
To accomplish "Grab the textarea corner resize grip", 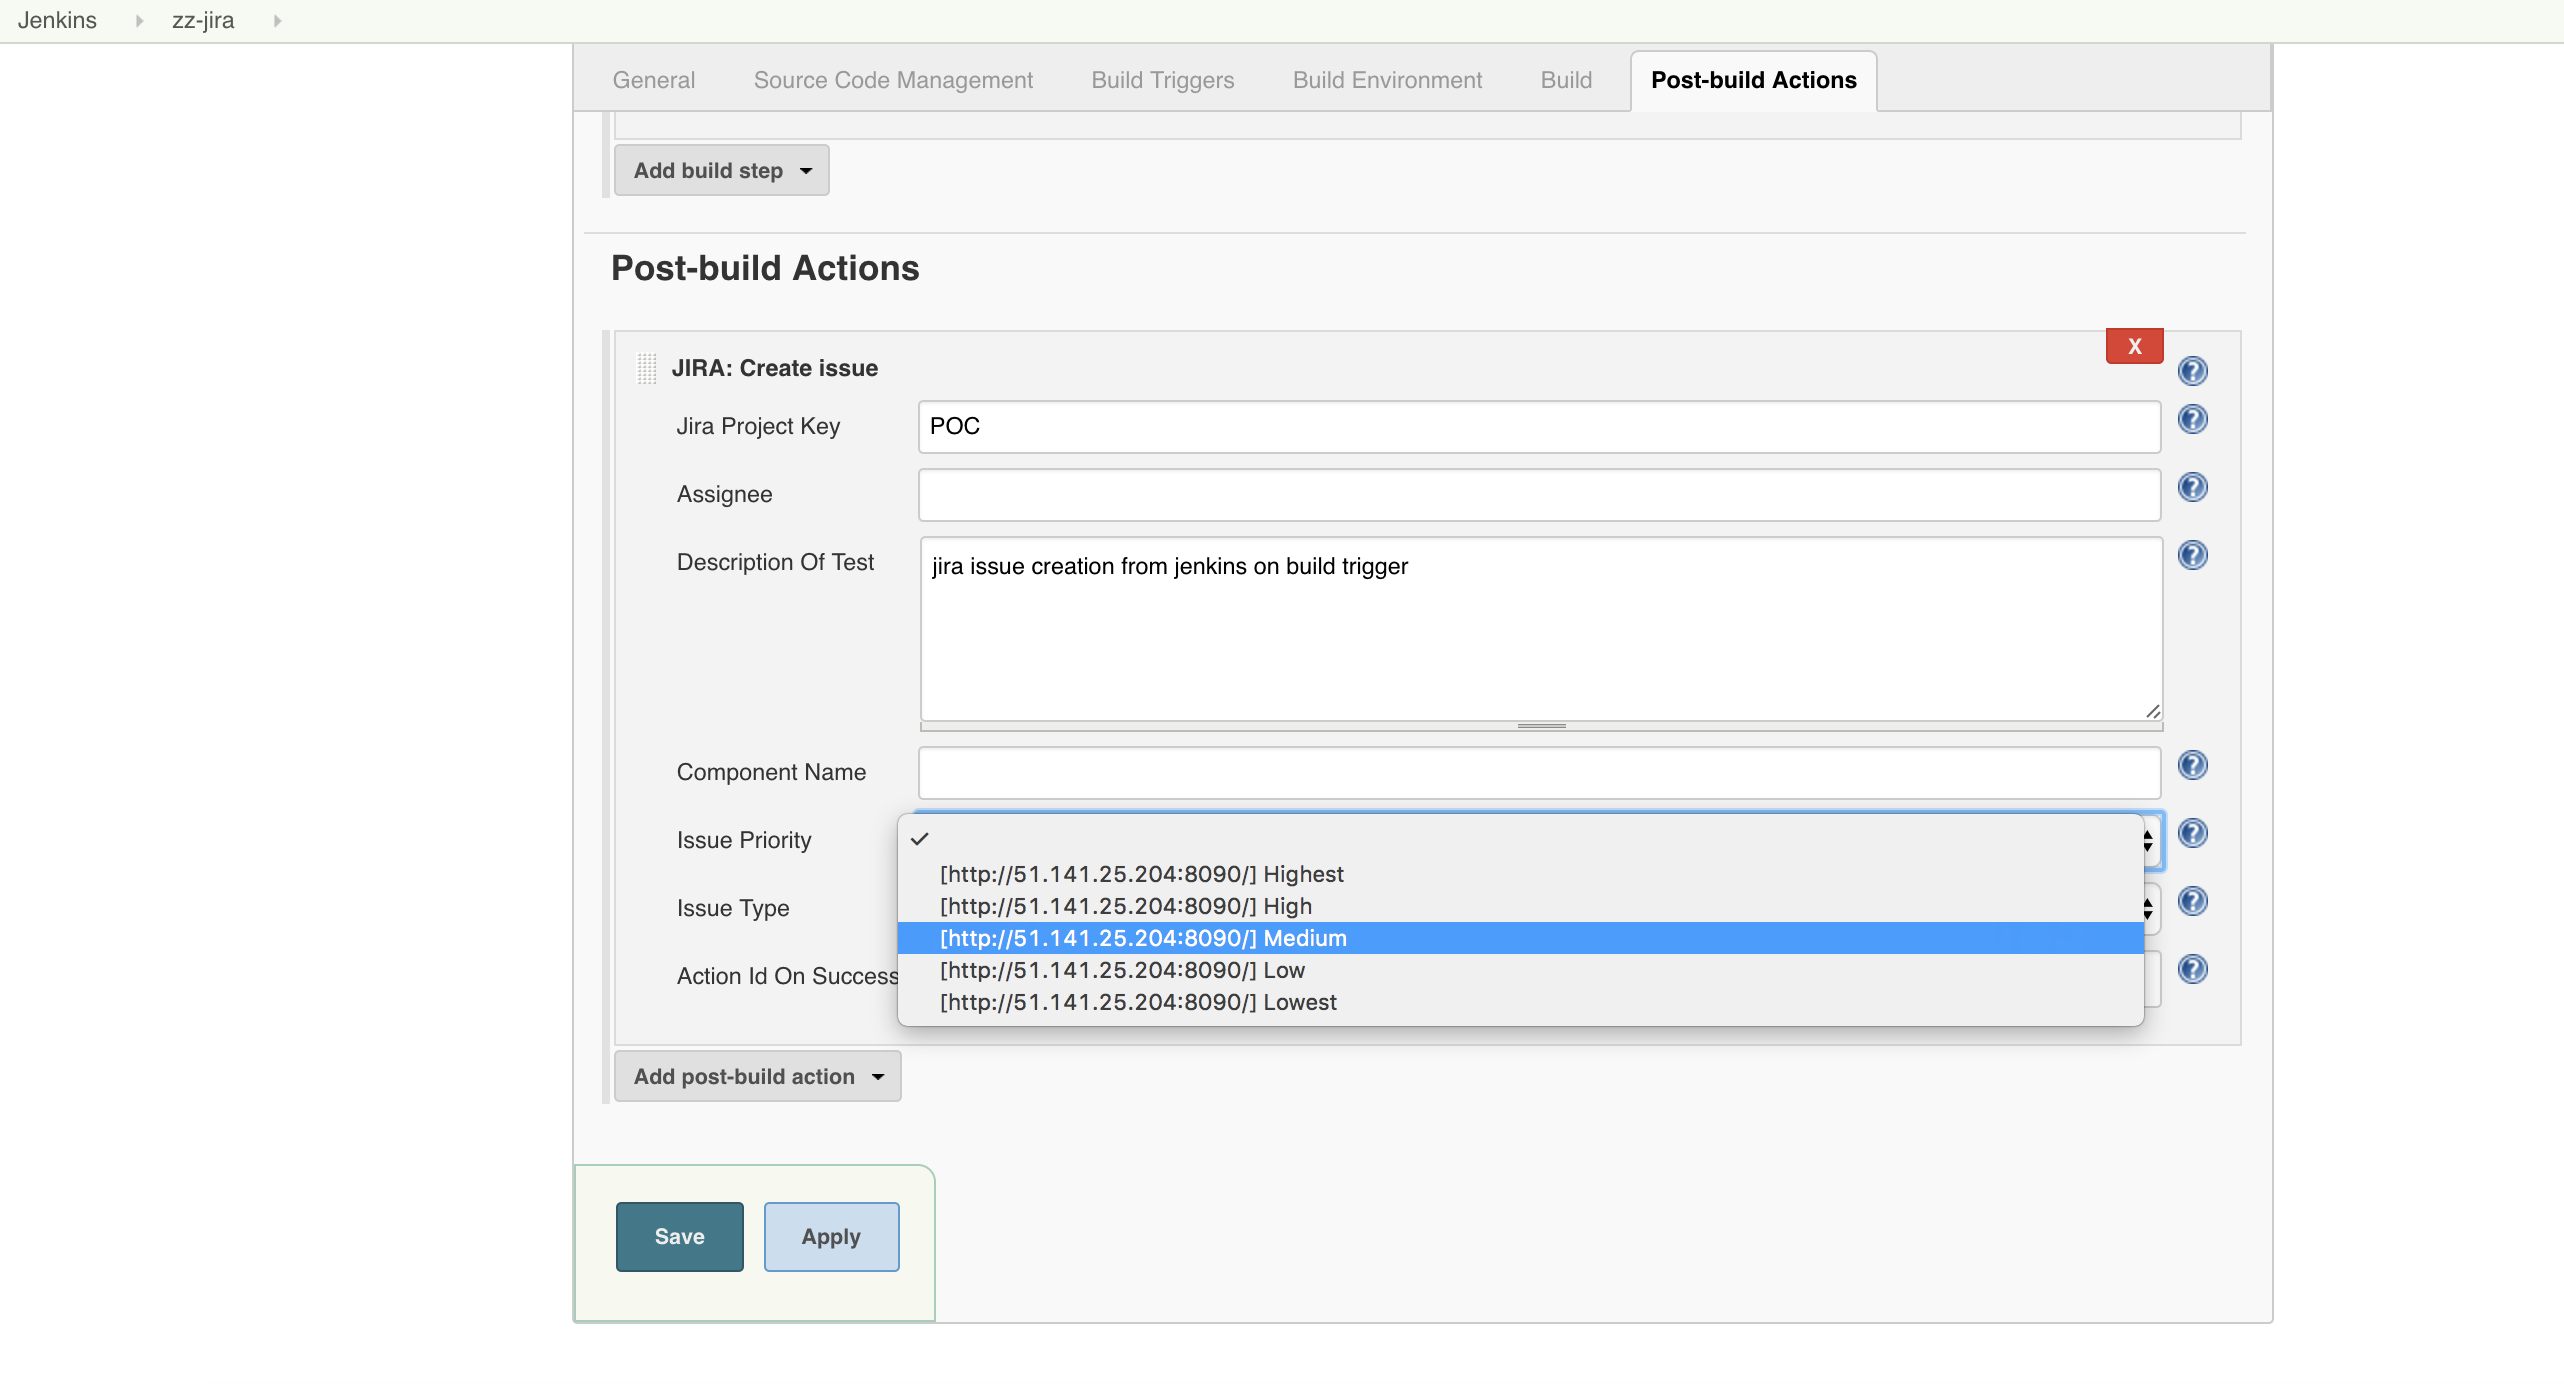I will click(x=2152, y=711).
